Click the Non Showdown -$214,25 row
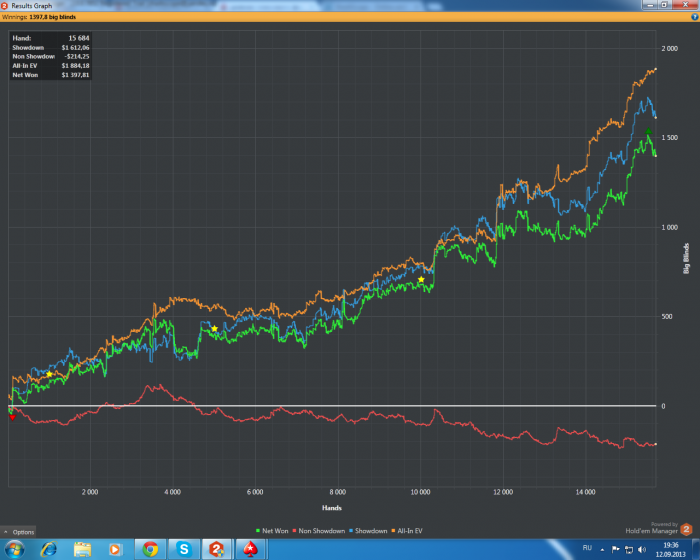Screen dimensions: 700x560 51,57
